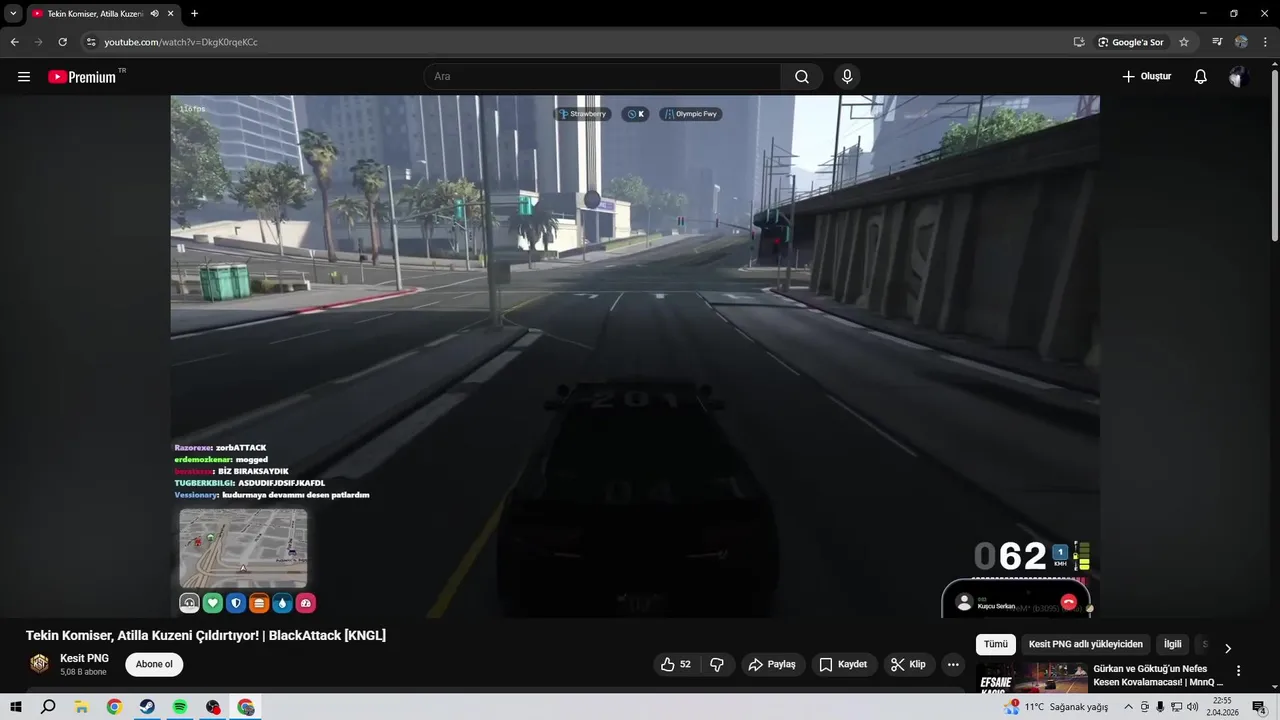Subscribe with the Abone ol button
The height and width of the screenshot is (720, 1280).
coord(154,664)
